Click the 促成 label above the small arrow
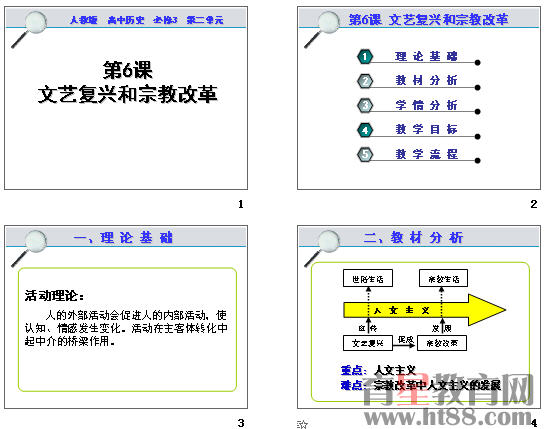 tap(406, 339)
